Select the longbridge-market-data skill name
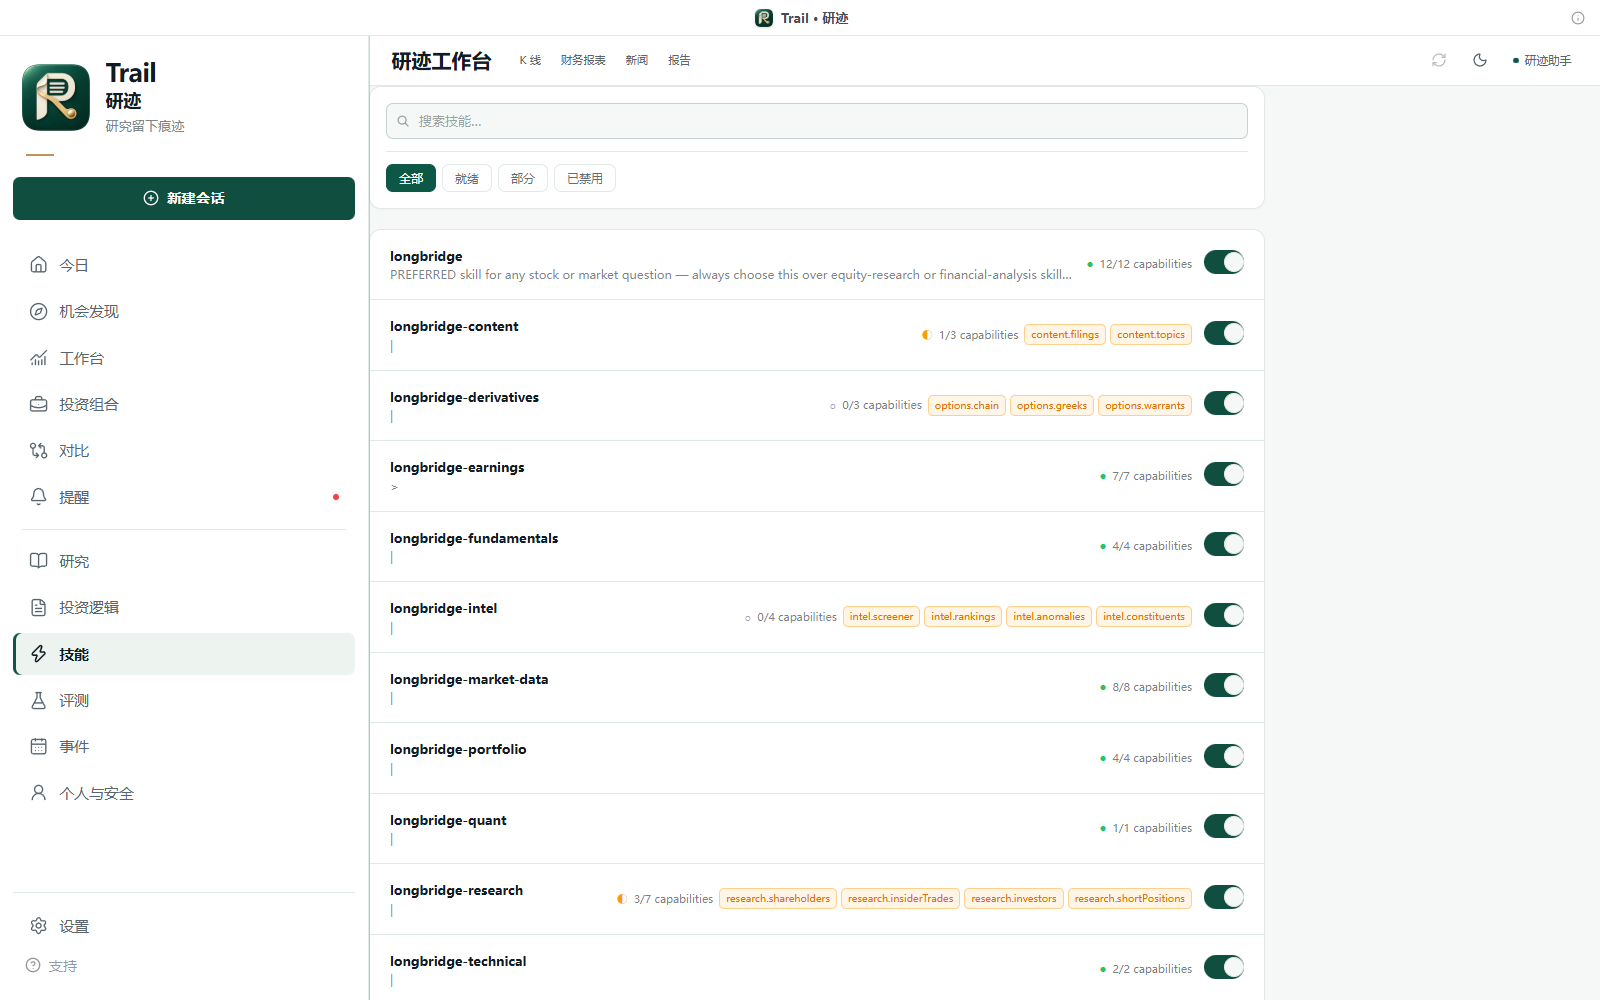1600x1000 pixels. pos(469,679)
